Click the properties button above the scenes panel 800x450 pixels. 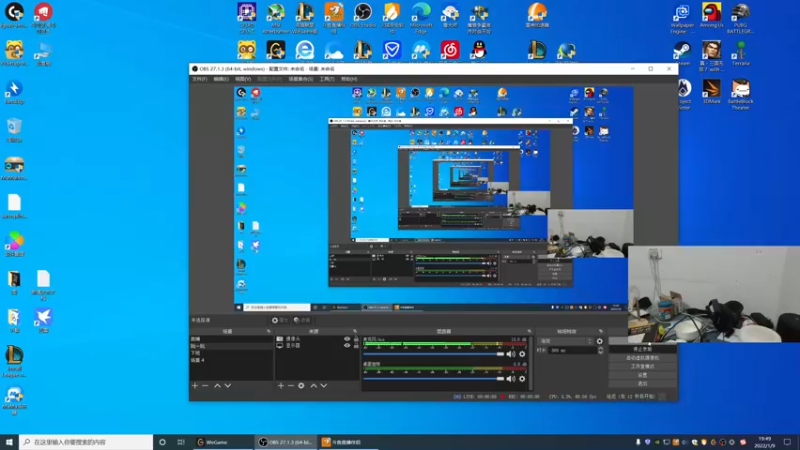click(x=280, y=320)
